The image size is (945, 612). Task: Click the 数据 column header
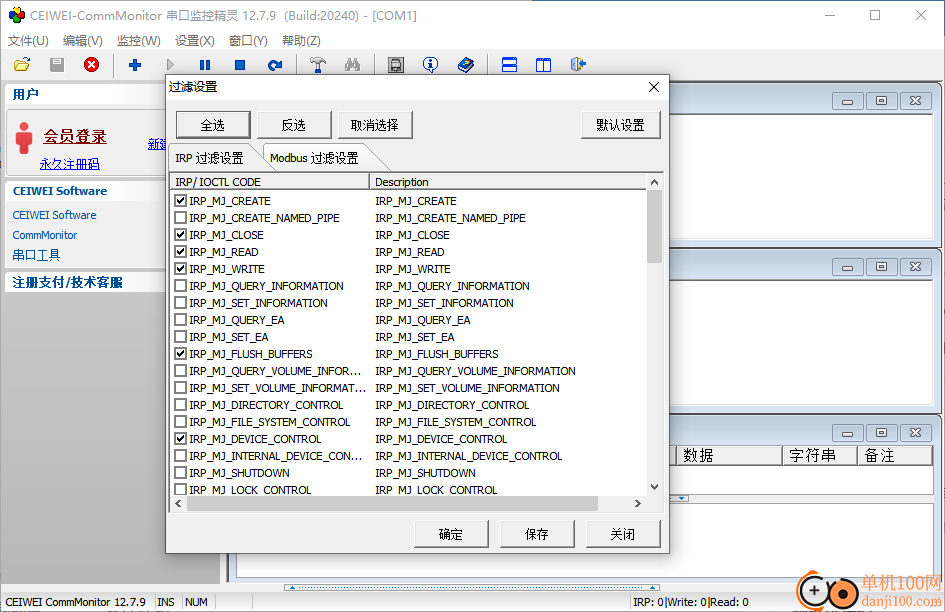pyautogui.click(x=729, y=455)
